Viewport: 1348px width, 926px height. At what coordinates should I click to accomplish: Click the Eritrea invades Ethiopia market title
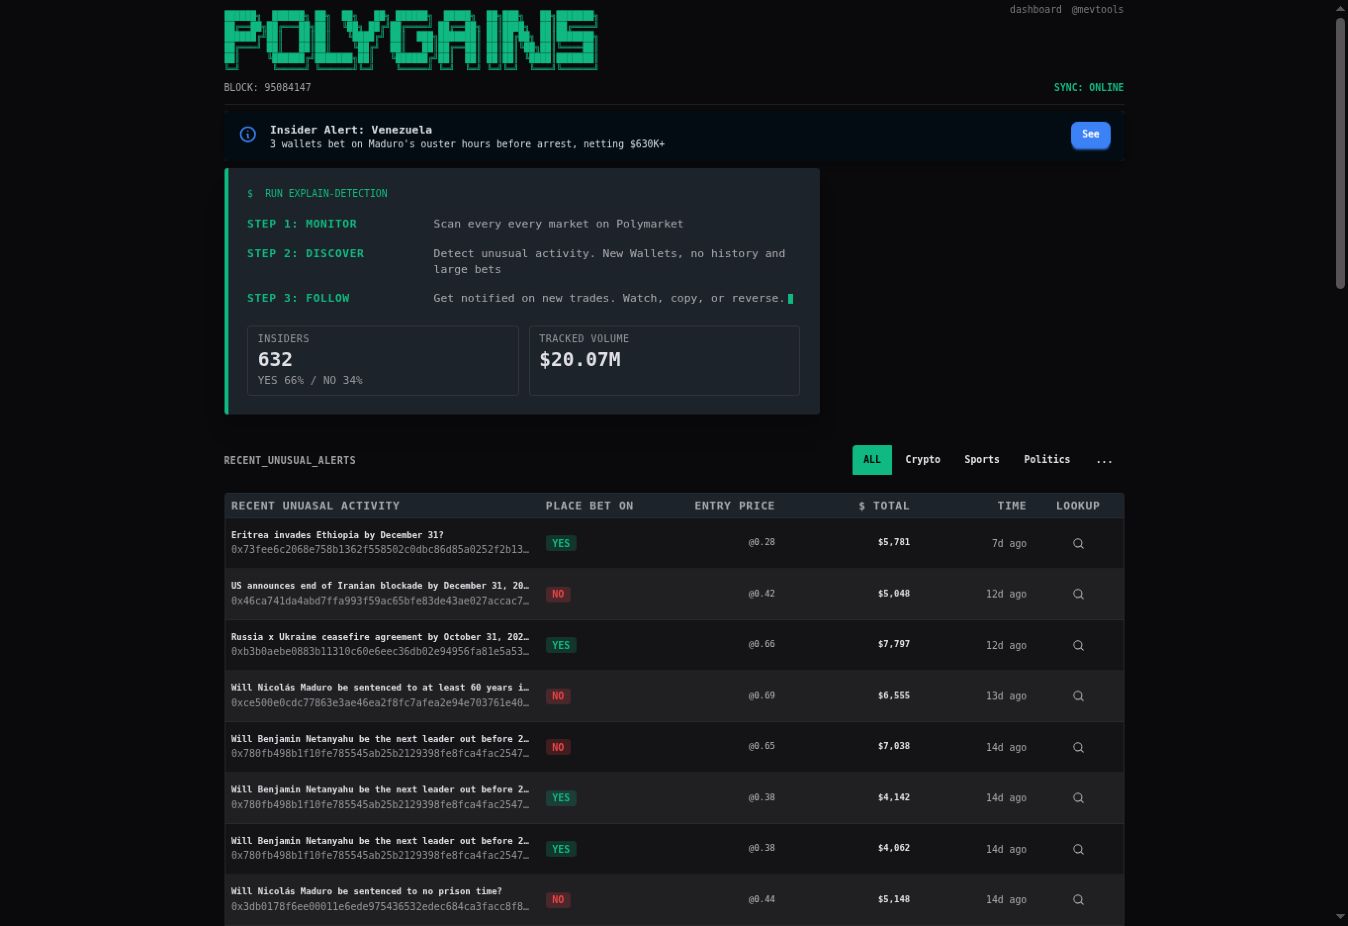point(337,535)
